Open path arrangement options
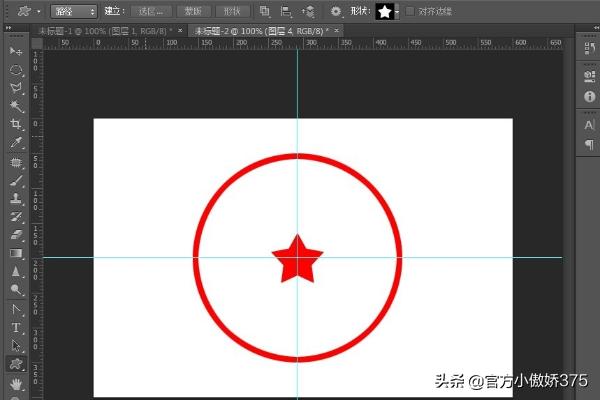 308,11
